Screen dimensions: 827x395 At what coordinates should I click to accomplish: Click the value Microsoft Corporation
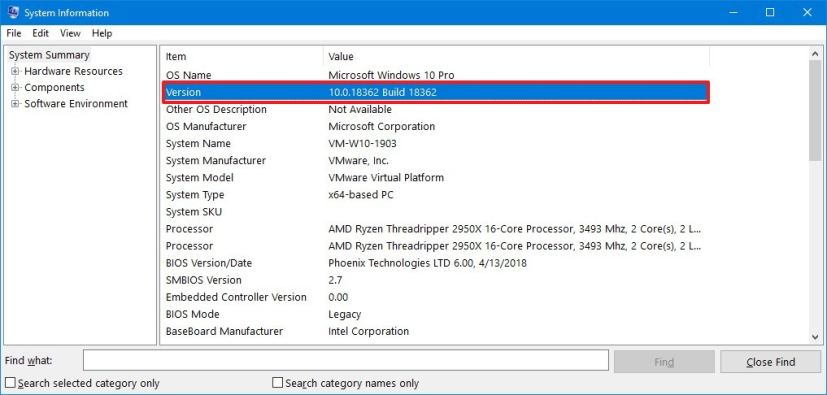pyautogui.click(x=382, y=127)
